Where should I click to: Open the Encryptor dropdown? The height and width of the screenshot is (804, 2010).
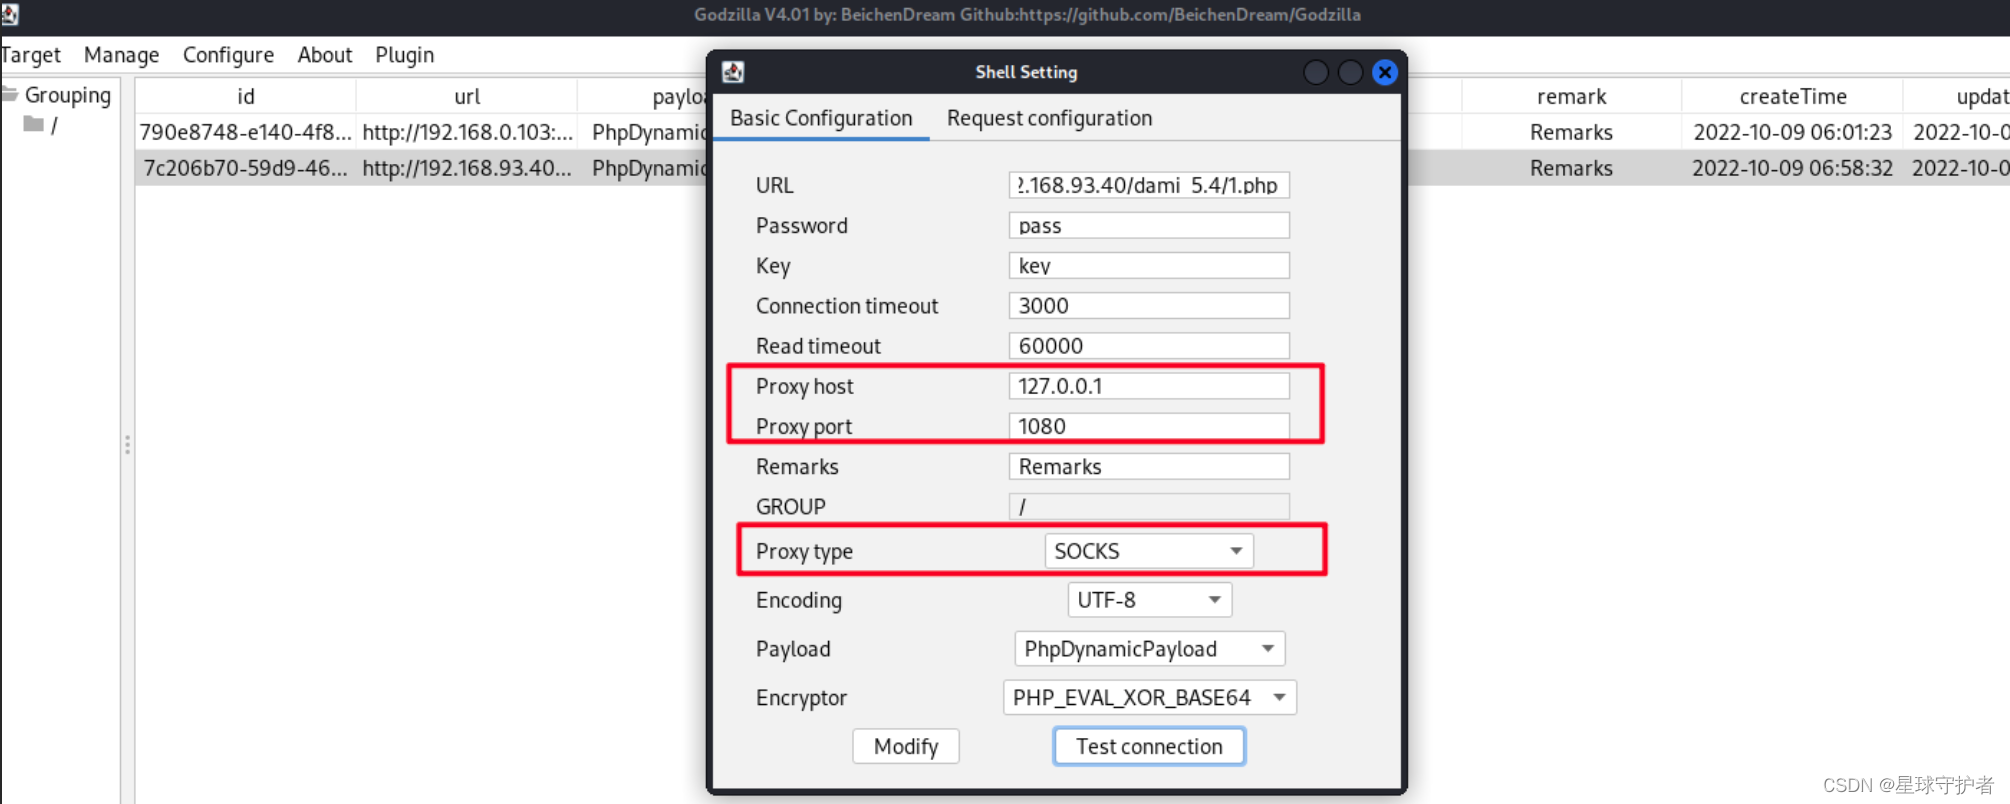coord(1149,698)
